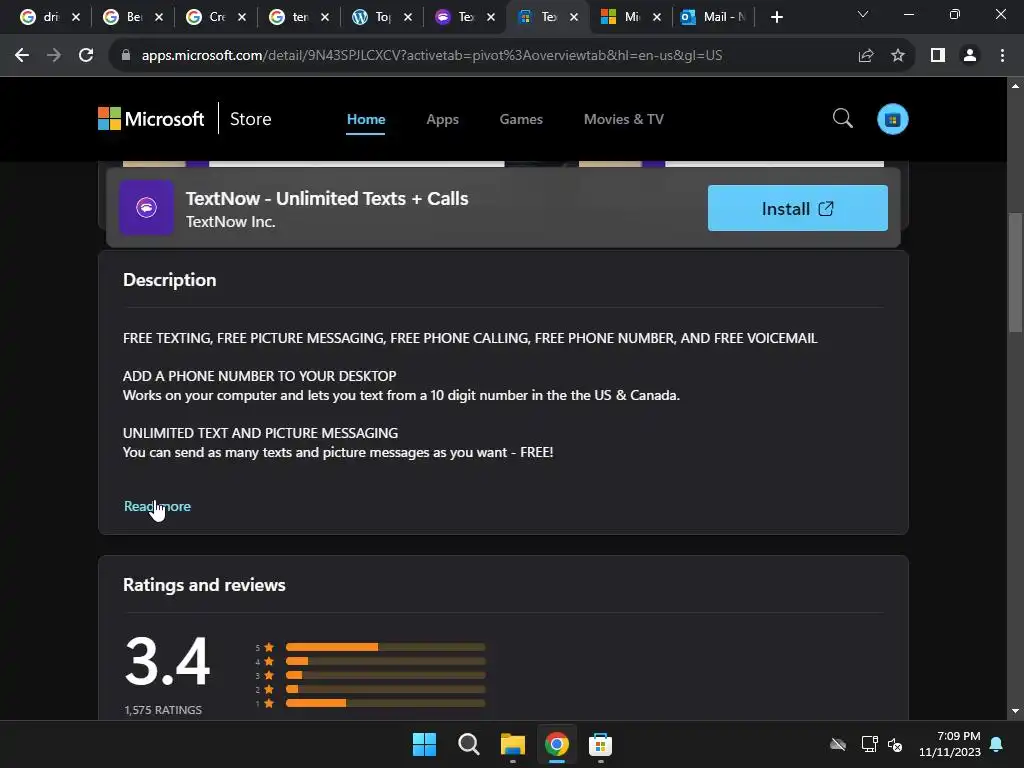Click the muted volume tray icon
Viewport: 1024px width, 768px height.
coord(895,744)
